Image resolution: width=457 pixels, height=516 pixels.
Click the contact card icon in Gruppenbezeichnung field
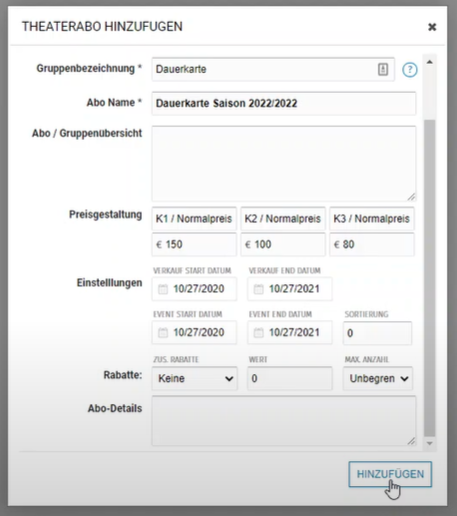click(383, 69)
